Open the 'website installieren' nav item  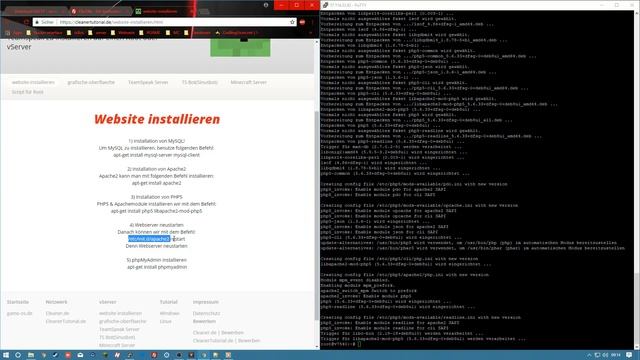coord(33,82)
